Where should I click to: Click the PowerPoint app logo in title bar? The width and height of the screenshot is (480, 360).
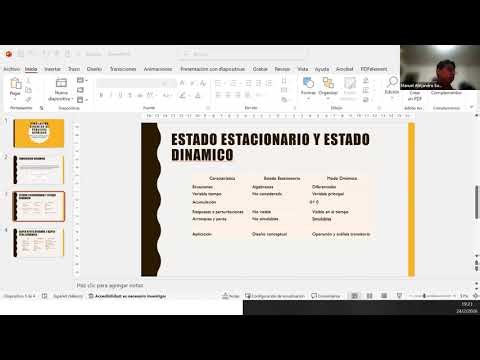9,54
